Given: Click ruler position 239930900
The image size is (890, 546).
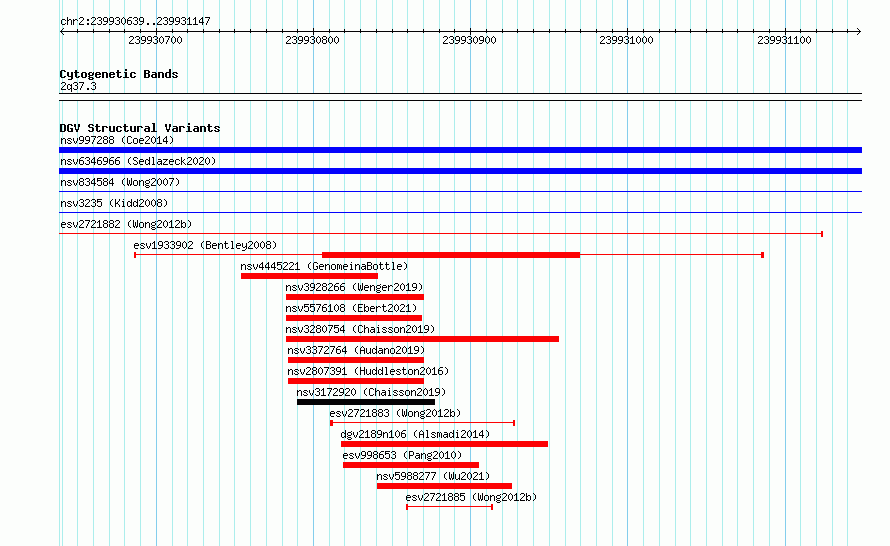Looking at the screenshot, I should (469, 40).
